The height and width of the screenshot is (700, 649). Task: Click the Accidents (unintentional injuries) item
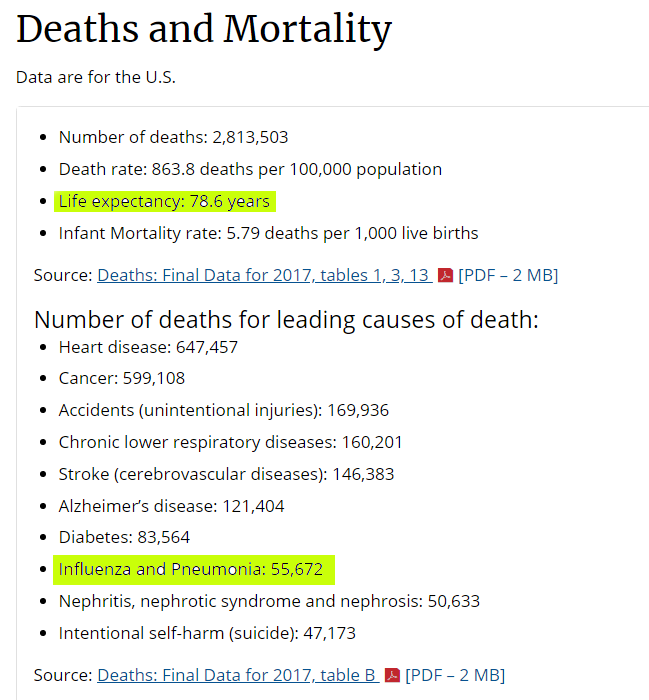[223, 410]
